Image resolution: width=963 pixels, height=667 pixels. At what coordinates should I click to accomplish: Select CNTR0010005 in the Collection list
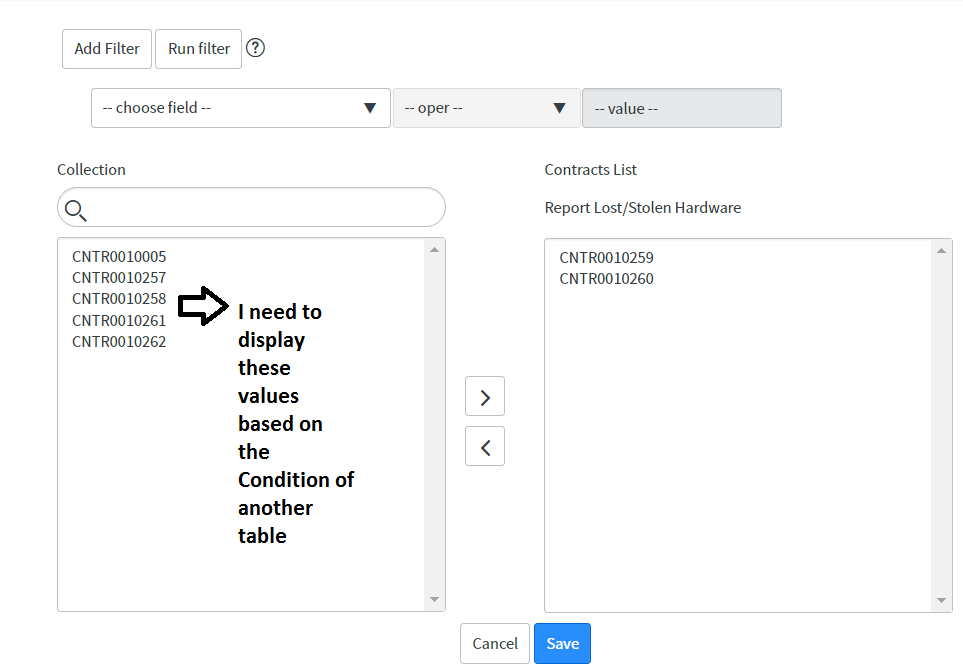[x=119, y=257]
